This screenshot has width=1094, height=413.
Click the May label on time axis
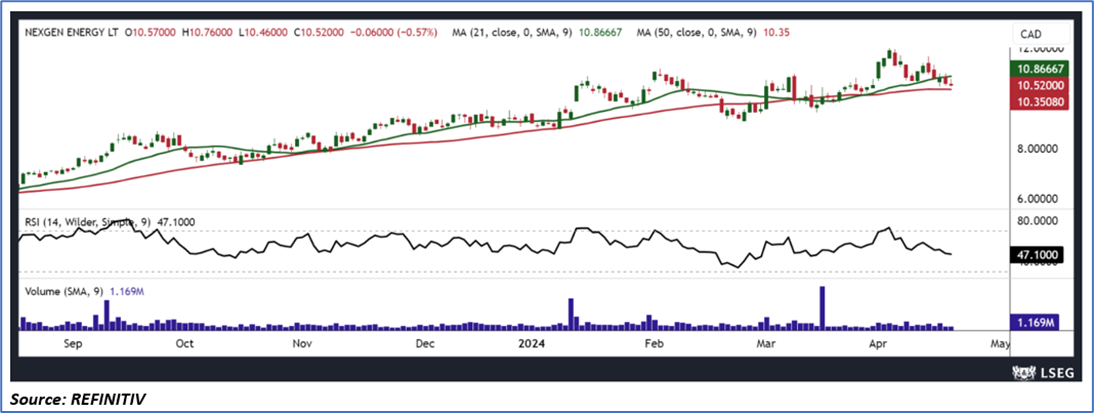coord(1000,344)
